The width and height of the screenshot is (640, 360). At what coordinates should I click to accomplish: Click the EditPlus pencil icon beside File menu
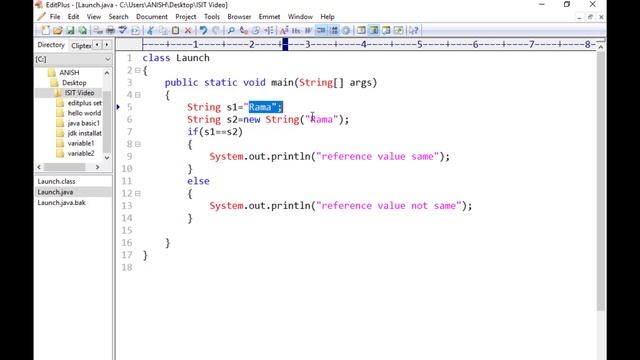click(x=41, y=17)
